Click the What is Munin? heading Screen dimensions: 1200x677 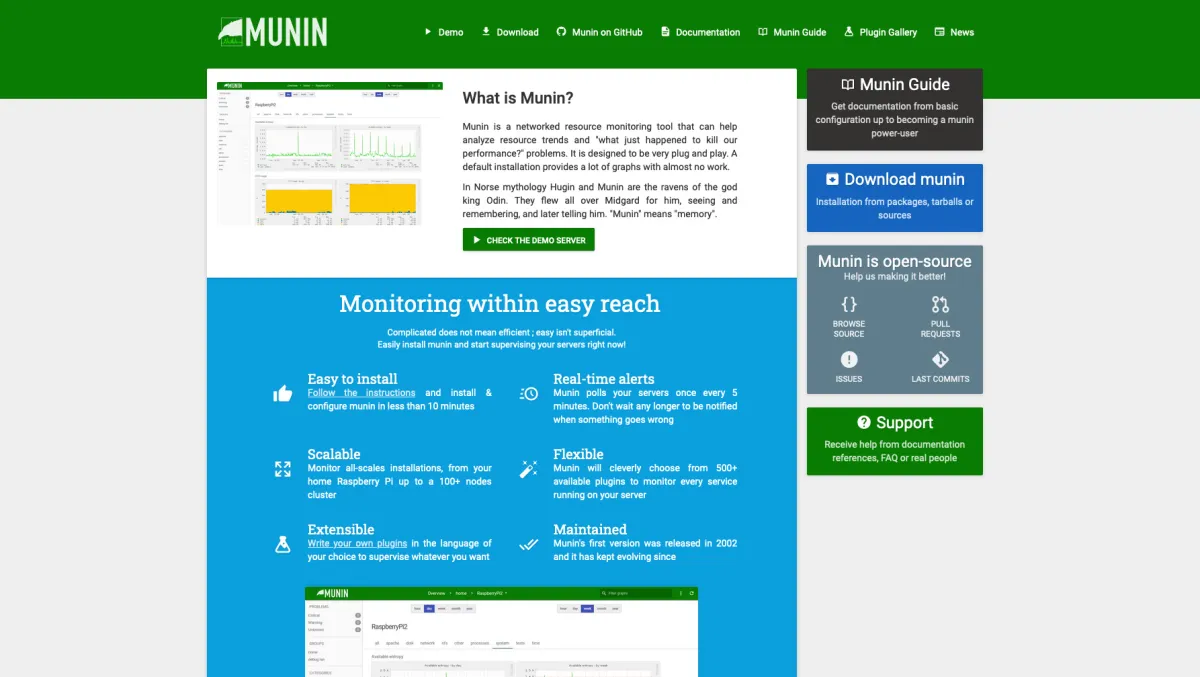coord(518,98)
